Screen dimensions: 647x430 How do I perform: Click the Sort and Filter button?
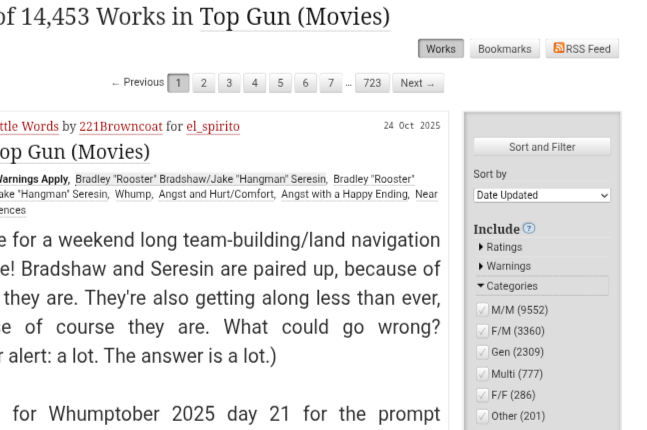click(542, 147)
